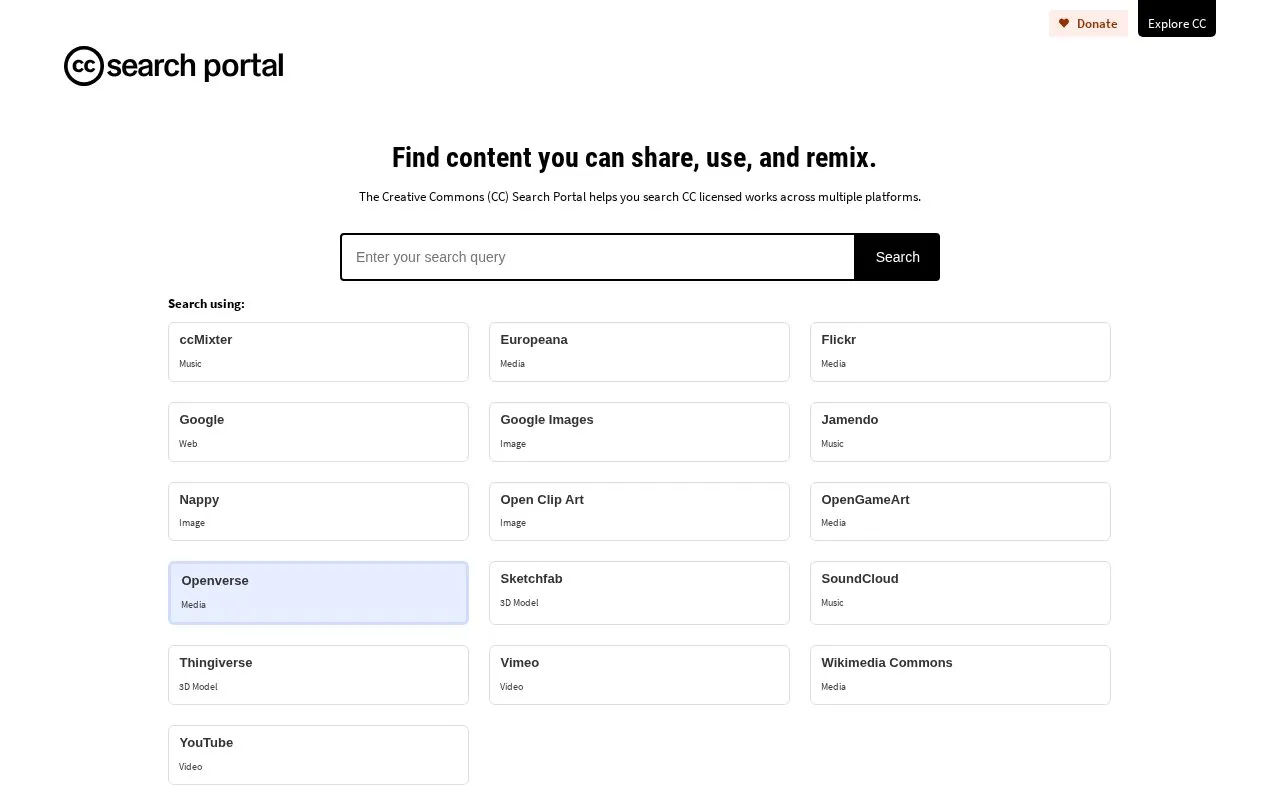The width and height of the screenshot is (1280, 800).
Task: Select Thingiverse 3D Model source
Action: pos(318,675)
